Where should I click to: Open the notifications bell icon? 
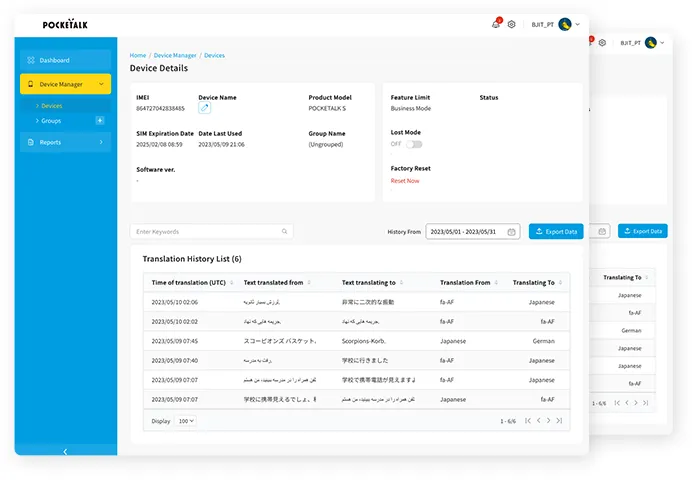tap(496, 24)
